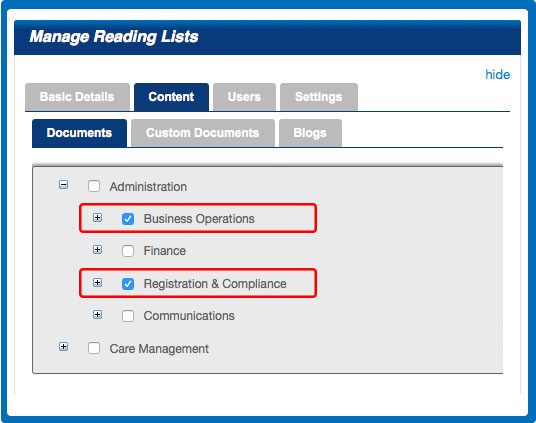The image size is (536, 423).
Task: Tick the Communications checkbox
Action: tap(128, 316)
